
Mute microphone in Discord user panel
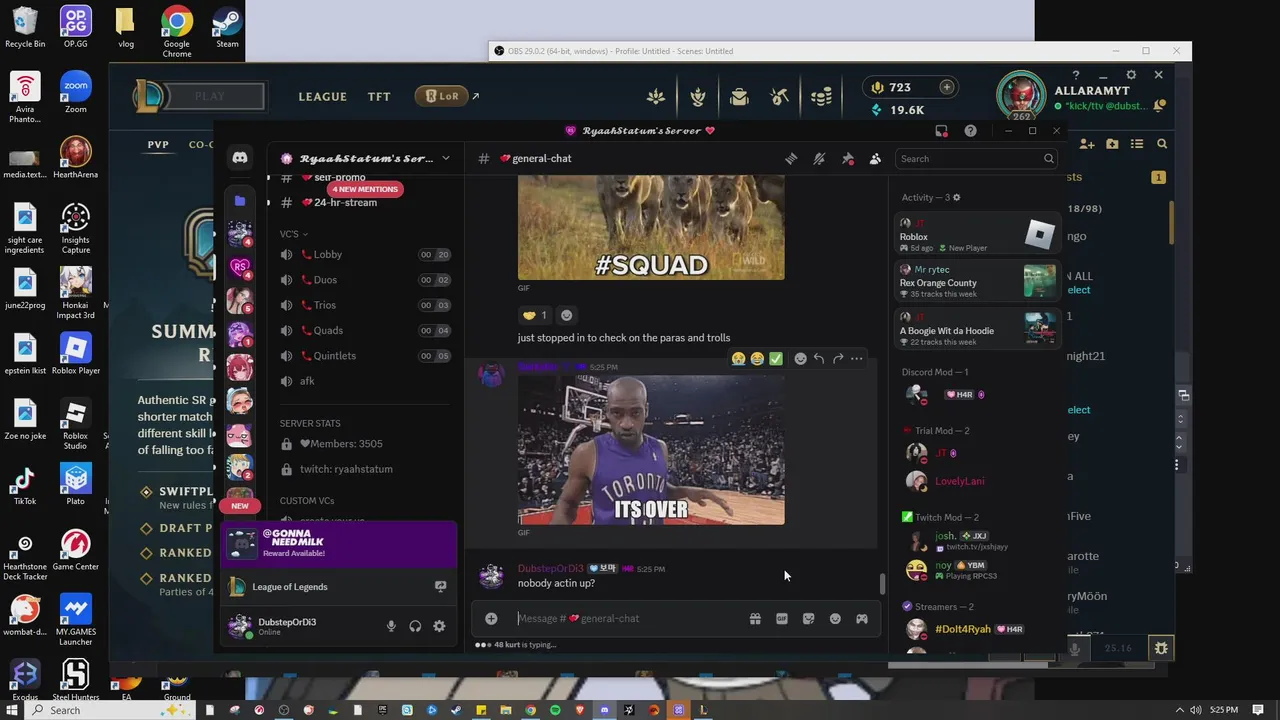(391, 626)
